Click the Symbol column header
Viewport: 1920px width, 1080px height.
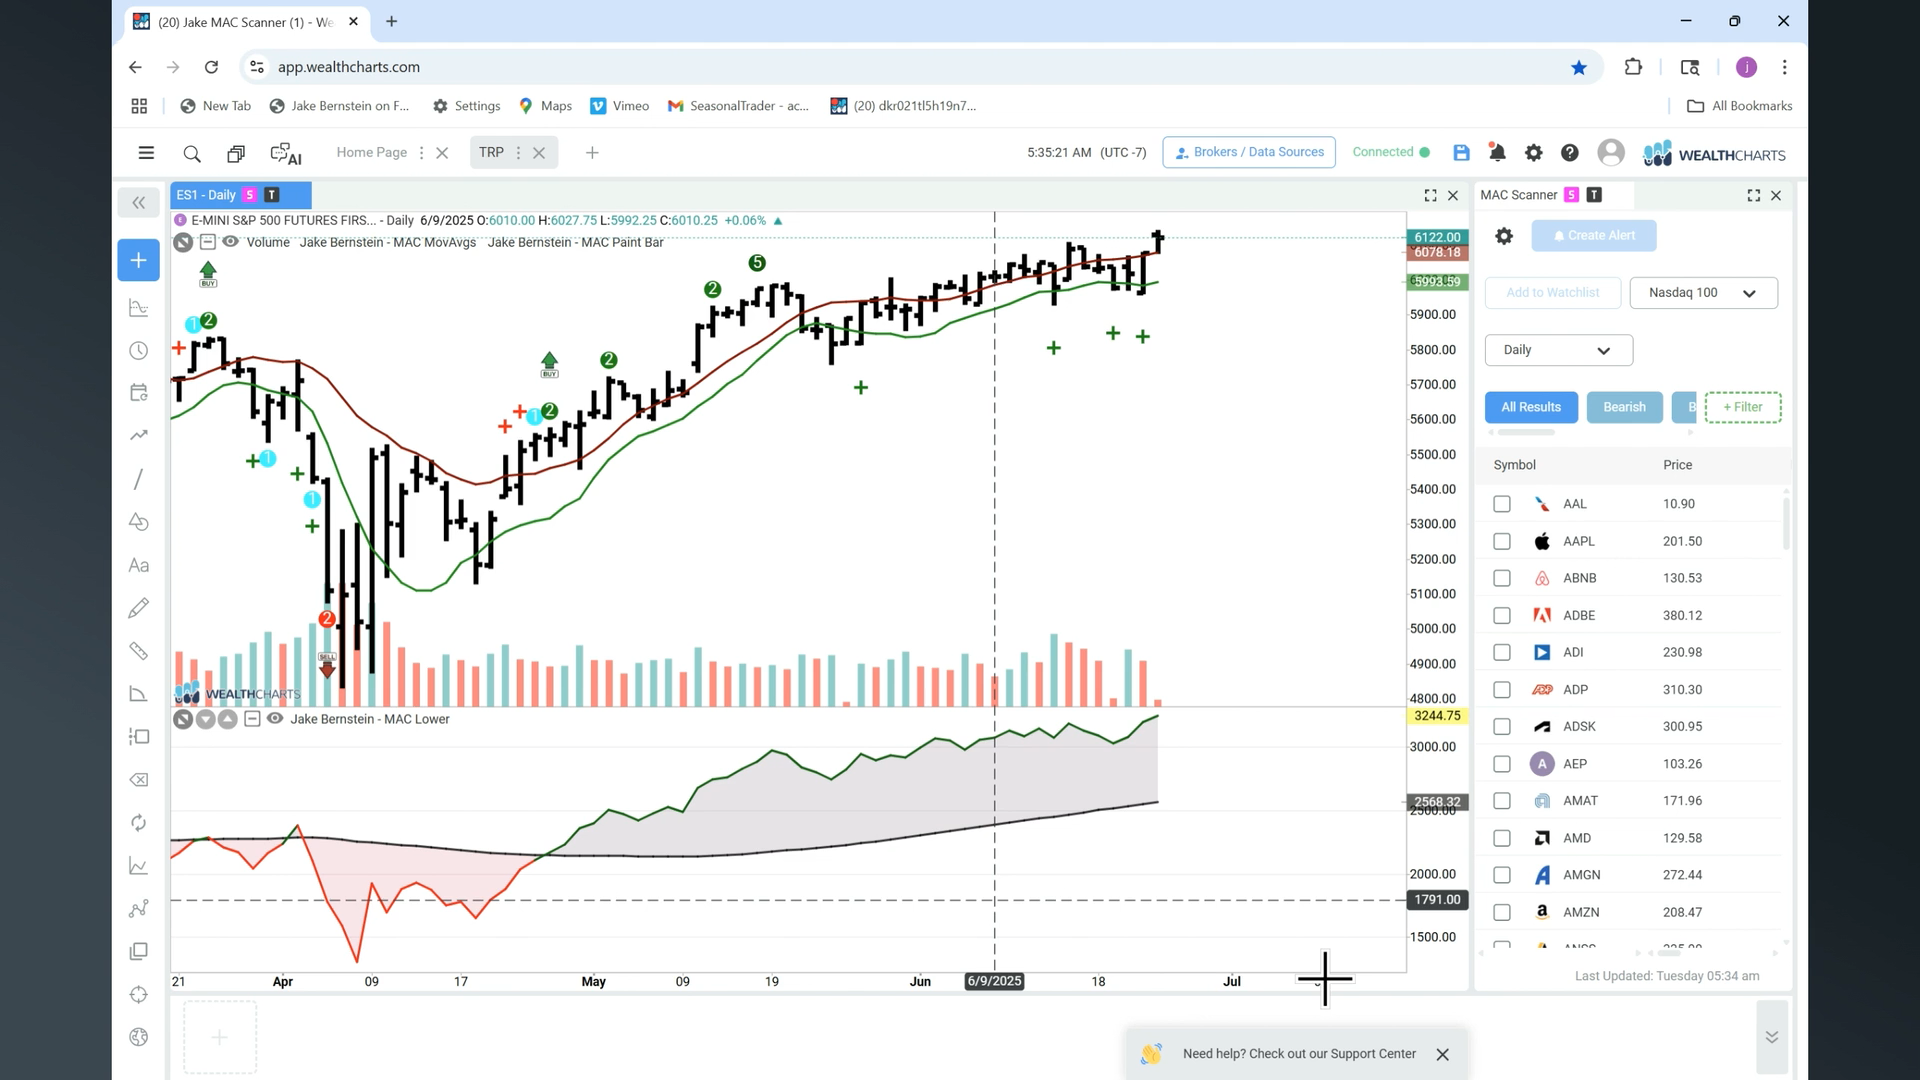pos(1514,465)
